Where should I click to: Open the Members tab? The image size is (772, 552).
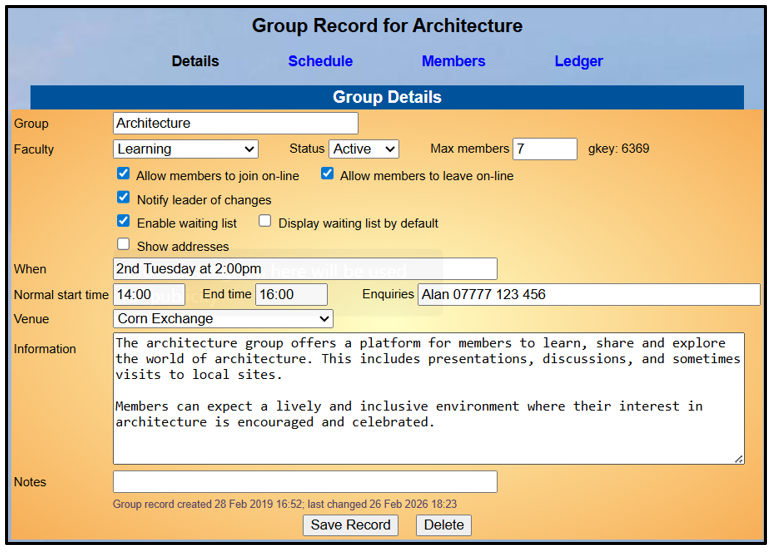(x=453, y=61)
